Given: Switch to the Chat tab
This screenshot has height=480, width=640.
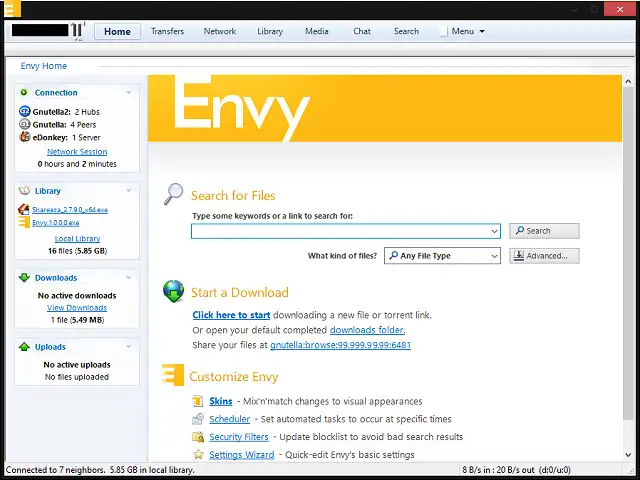Looking at the screenshot, I should (362, 31).
